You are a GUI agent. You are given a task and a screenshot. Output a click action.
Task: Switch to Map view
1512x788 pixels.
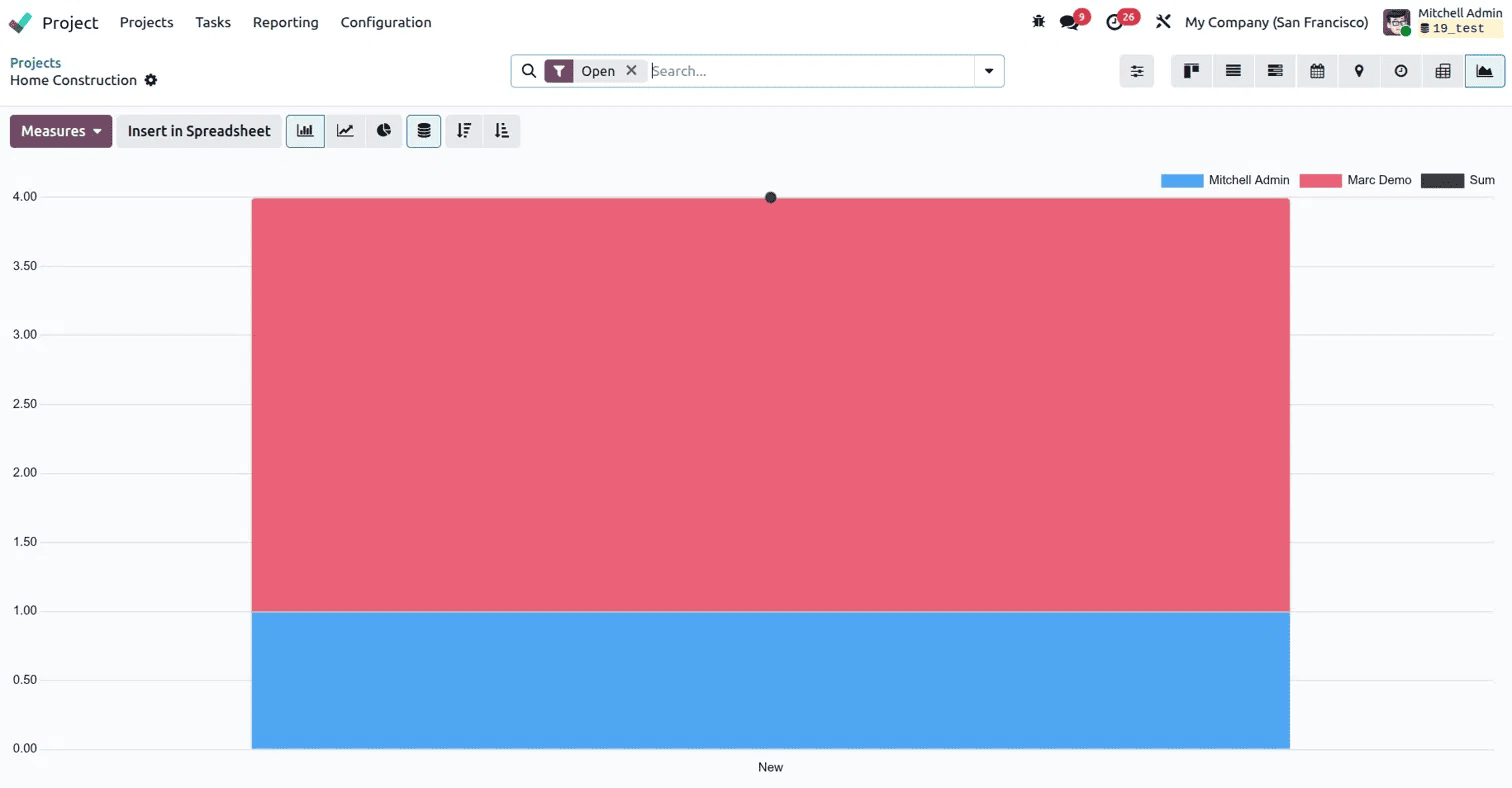click(1359, 71)
